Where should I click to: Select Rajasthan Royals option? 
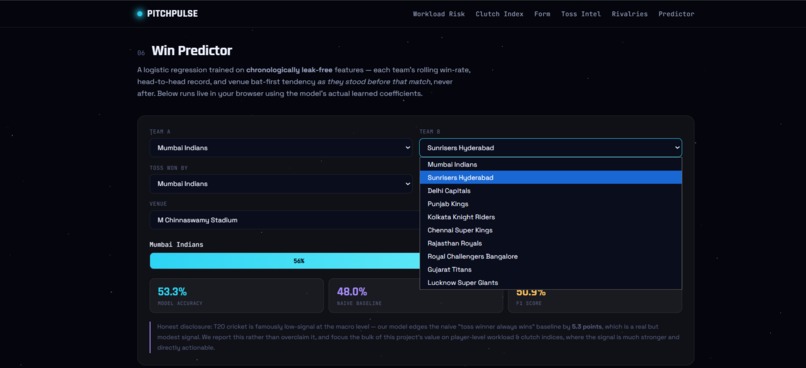[551, 243]
